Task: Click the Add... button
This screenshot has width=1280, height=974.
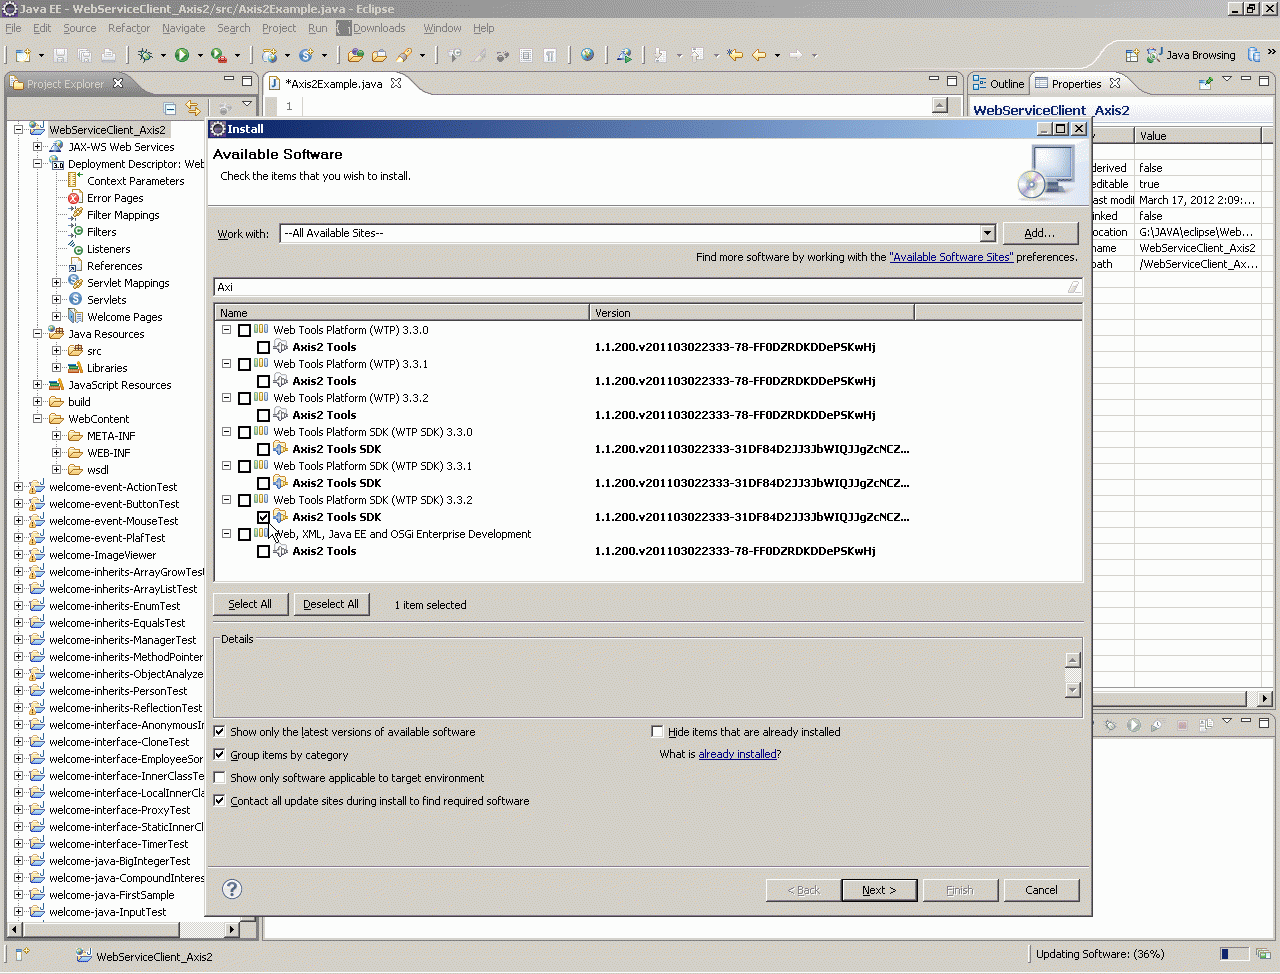Action: coord(1040,233)
